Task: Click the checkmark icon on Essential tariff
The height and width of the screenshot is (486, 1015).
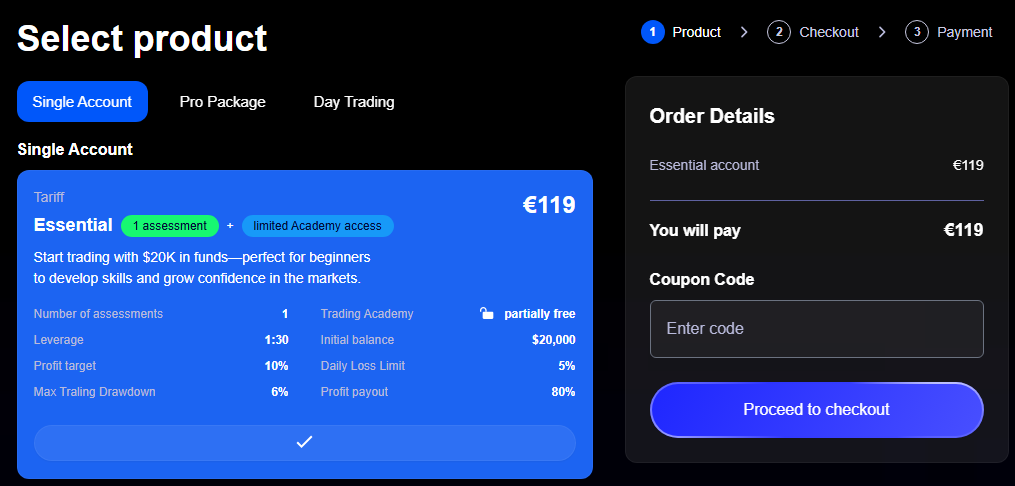Action: (305, 442)
